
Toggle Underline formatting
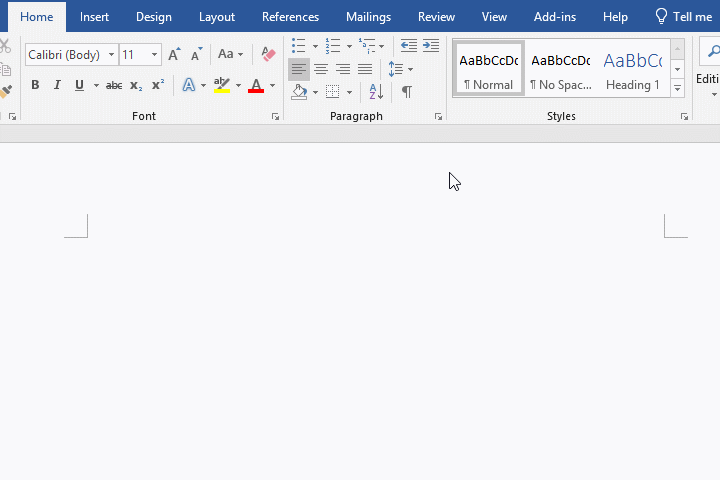click(79, 85)
